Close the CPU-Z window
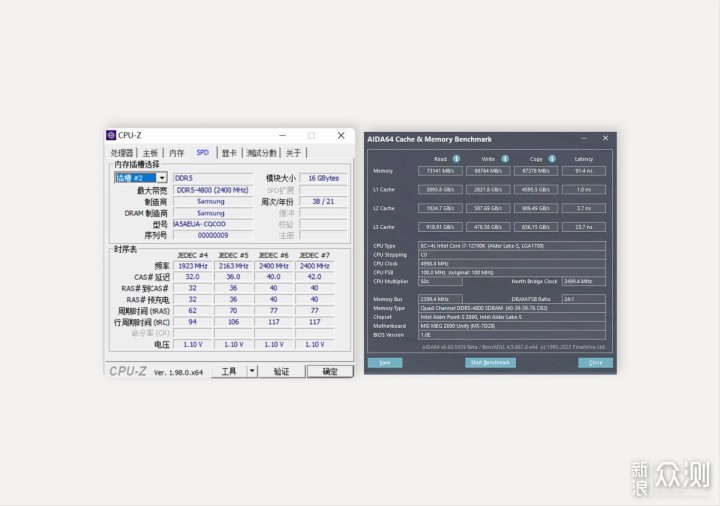 [x=341, y=135]
